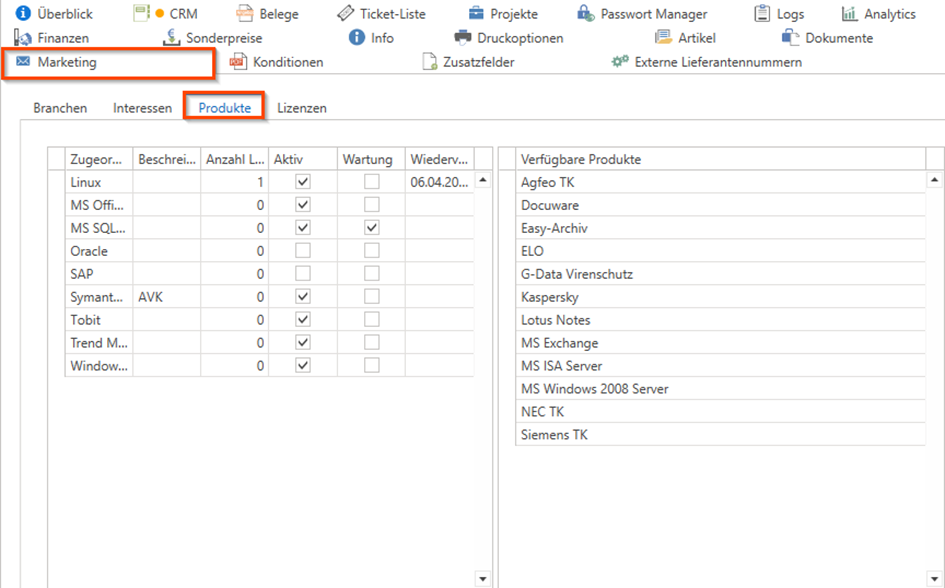The image size is (945, 588).
Task: Select Kaspersky in available products list
Action: [549, 297]
